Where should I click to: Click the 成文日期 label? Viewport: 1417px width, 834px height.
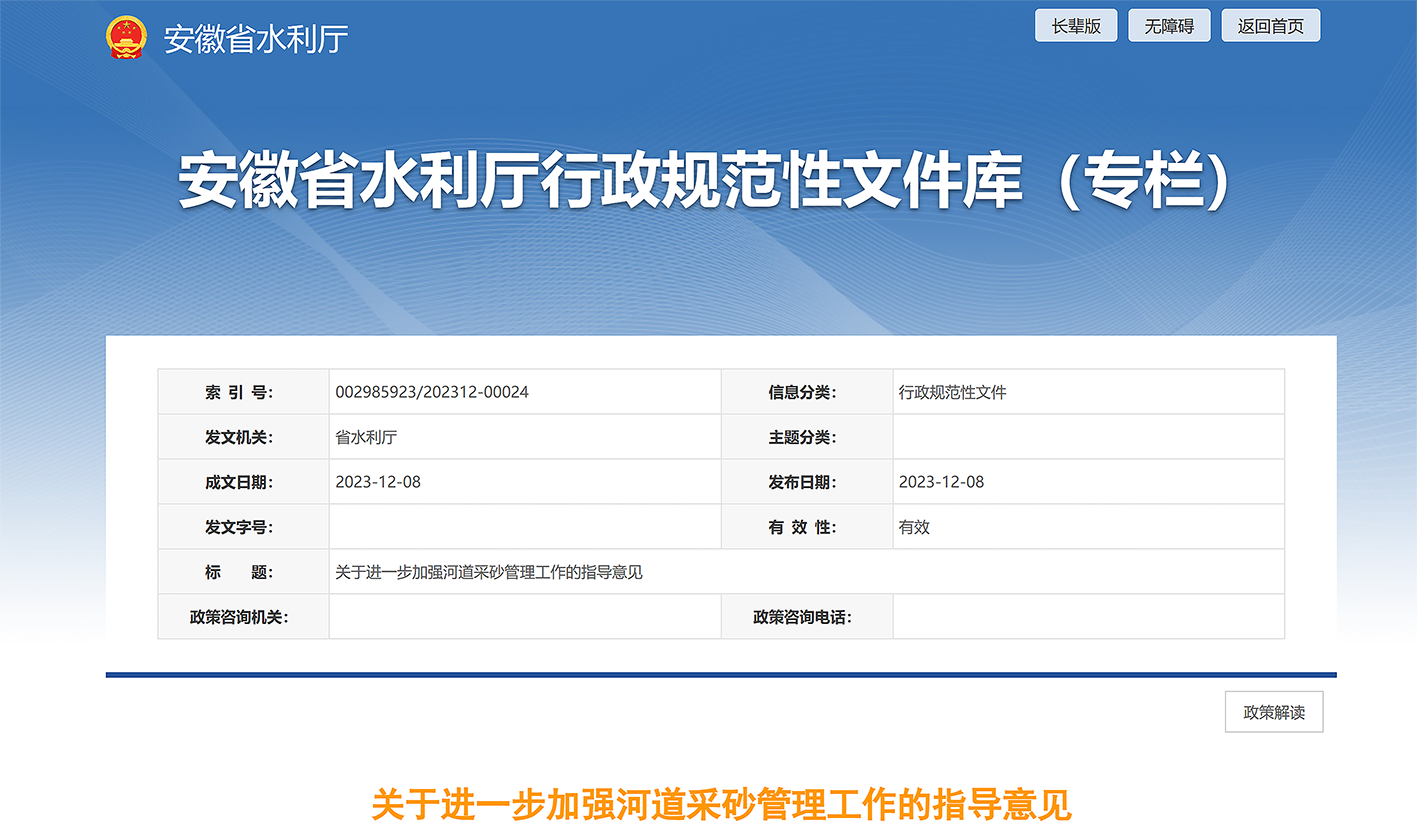[x=239, y=482]
